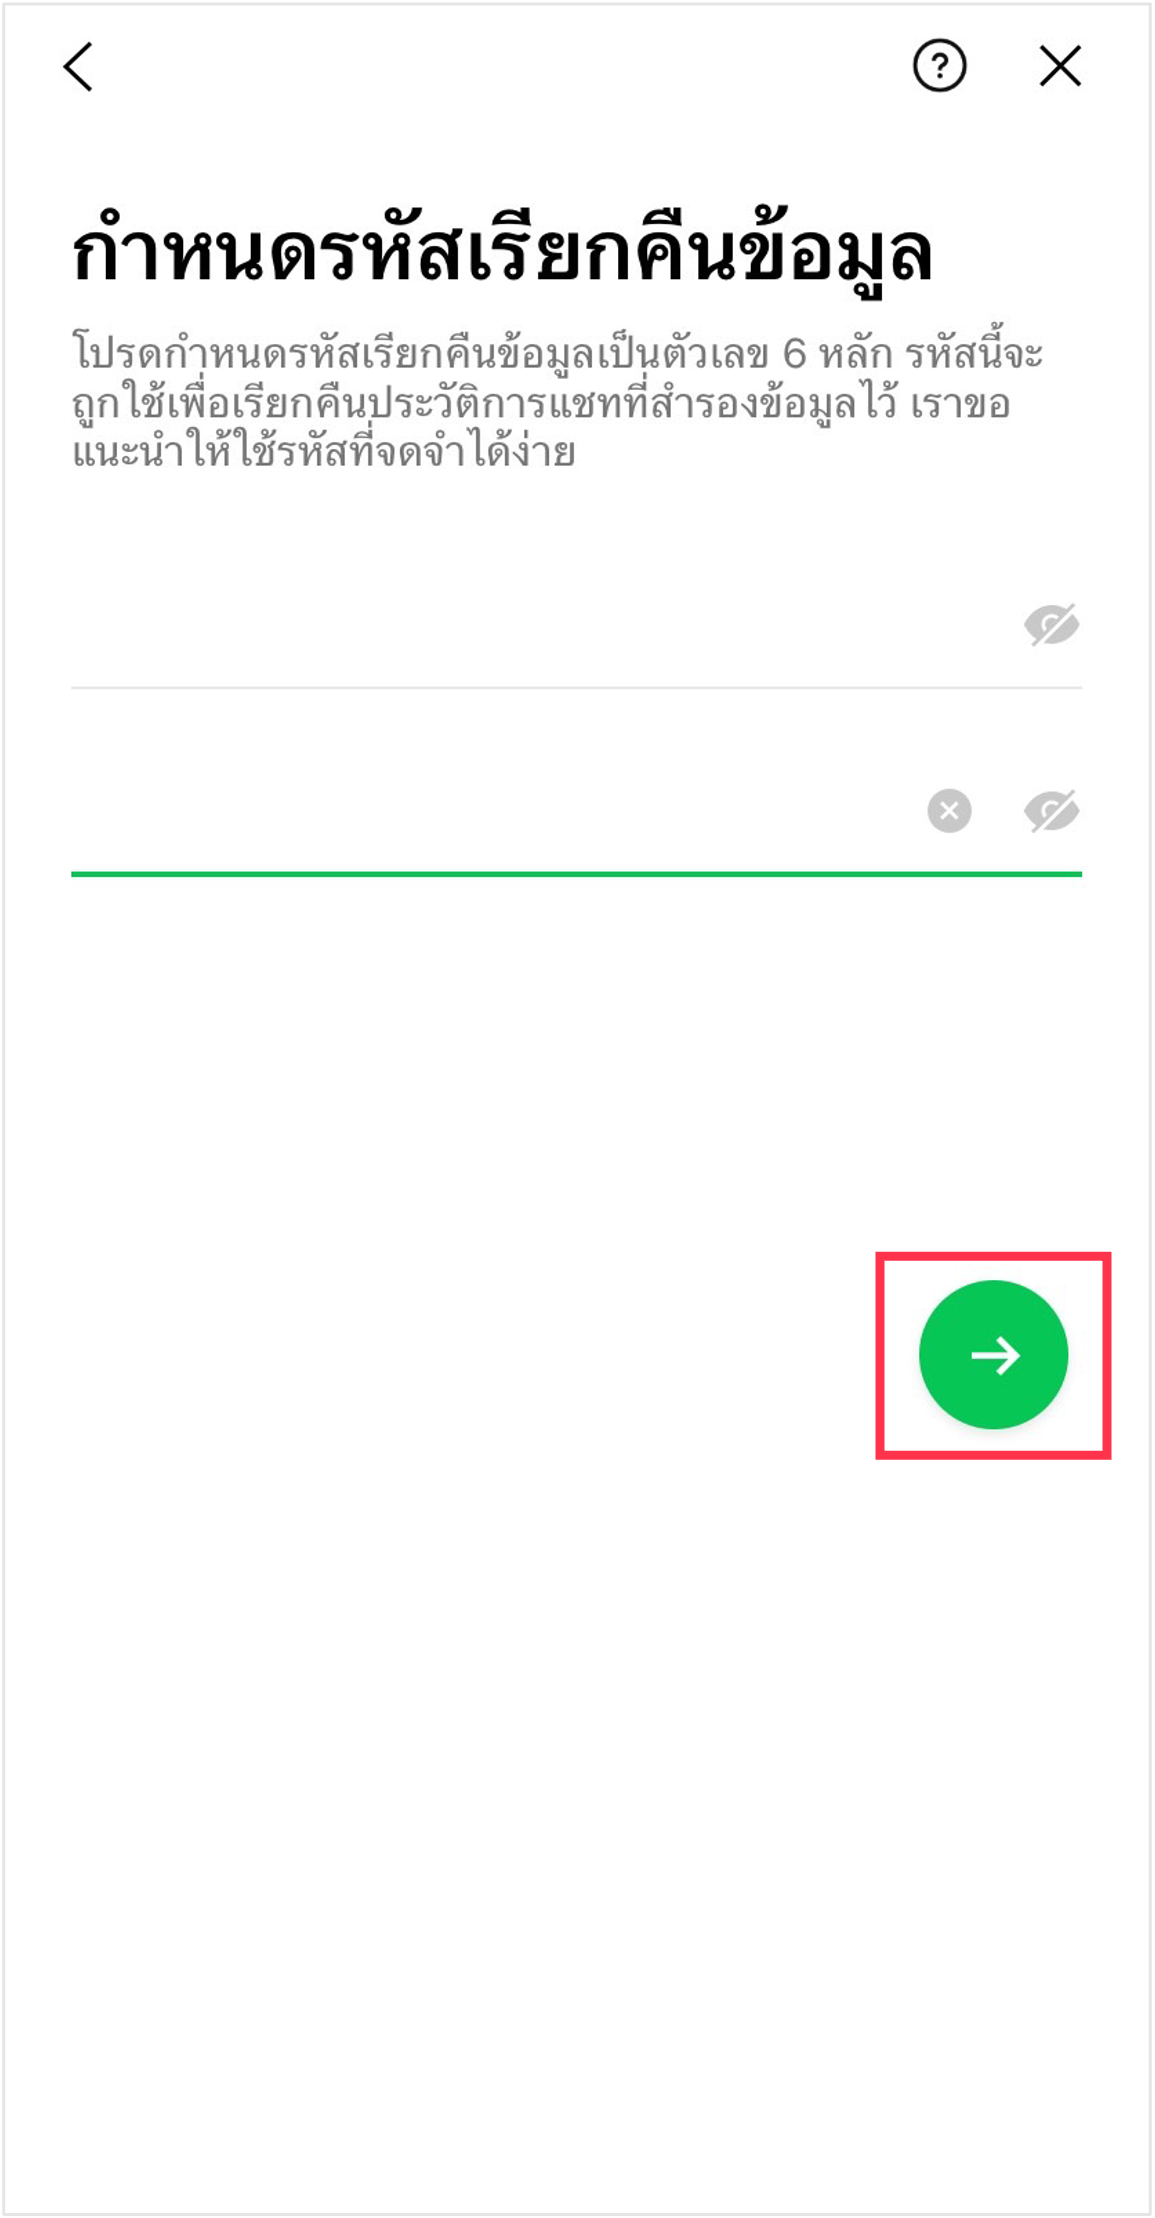Reveal the passcode in the second field
Viewport: 1155px width, 2218px height.
coord(1051,811)
